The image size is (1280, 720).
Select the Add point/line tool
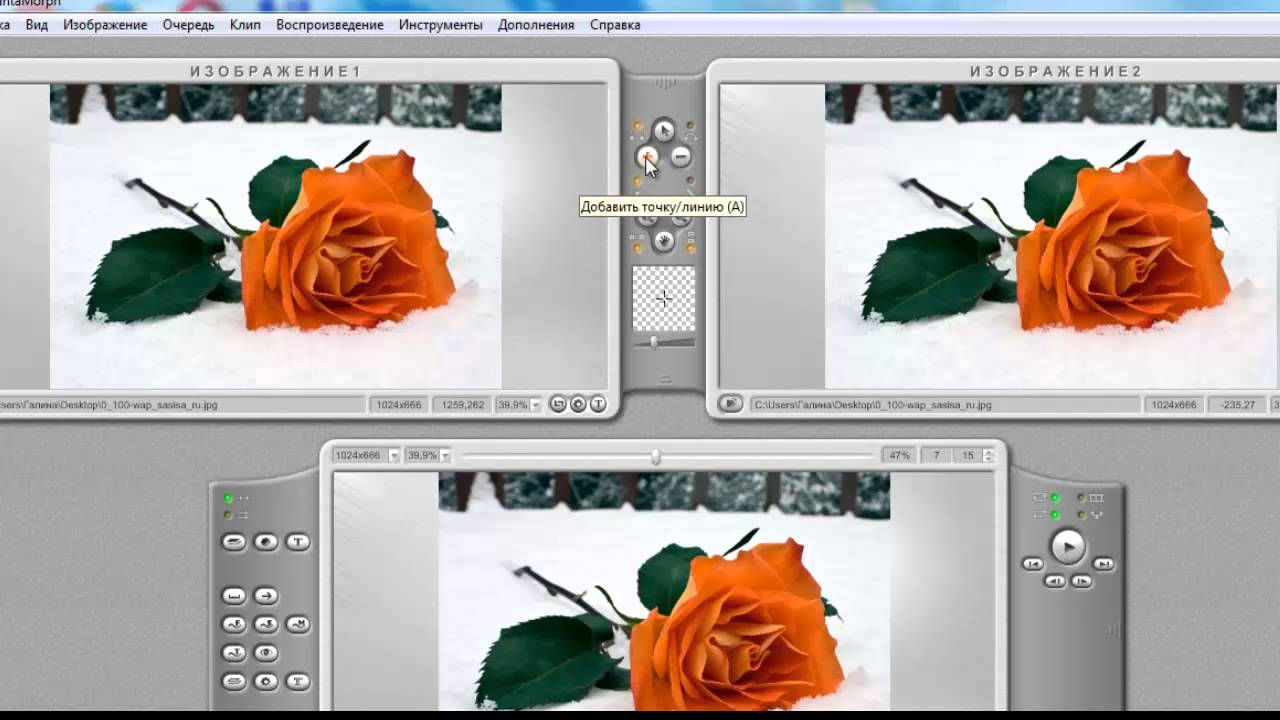click(647, 156)
